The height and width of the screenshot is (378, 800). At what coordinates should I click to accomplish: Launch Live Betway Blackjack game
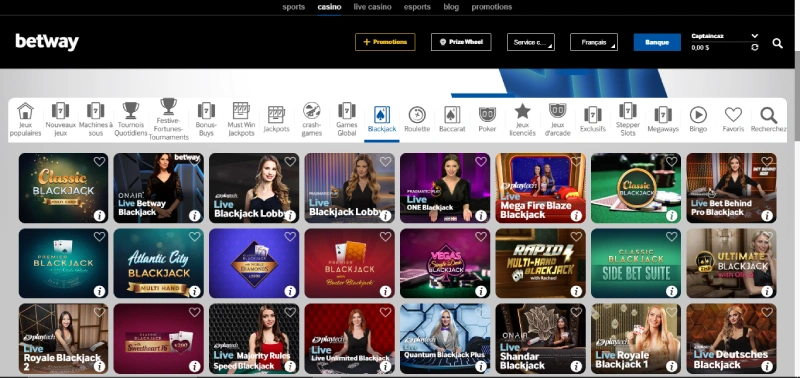tap(158, 188)
